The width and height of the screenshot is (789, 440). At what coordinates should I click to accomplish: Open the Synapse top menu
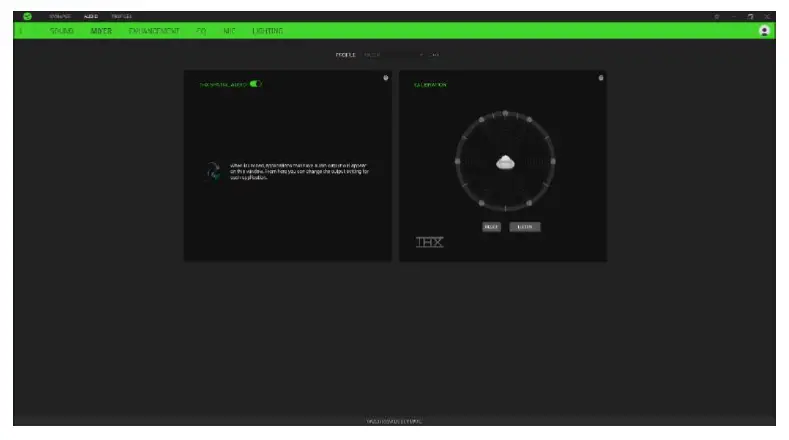[60, 17]
